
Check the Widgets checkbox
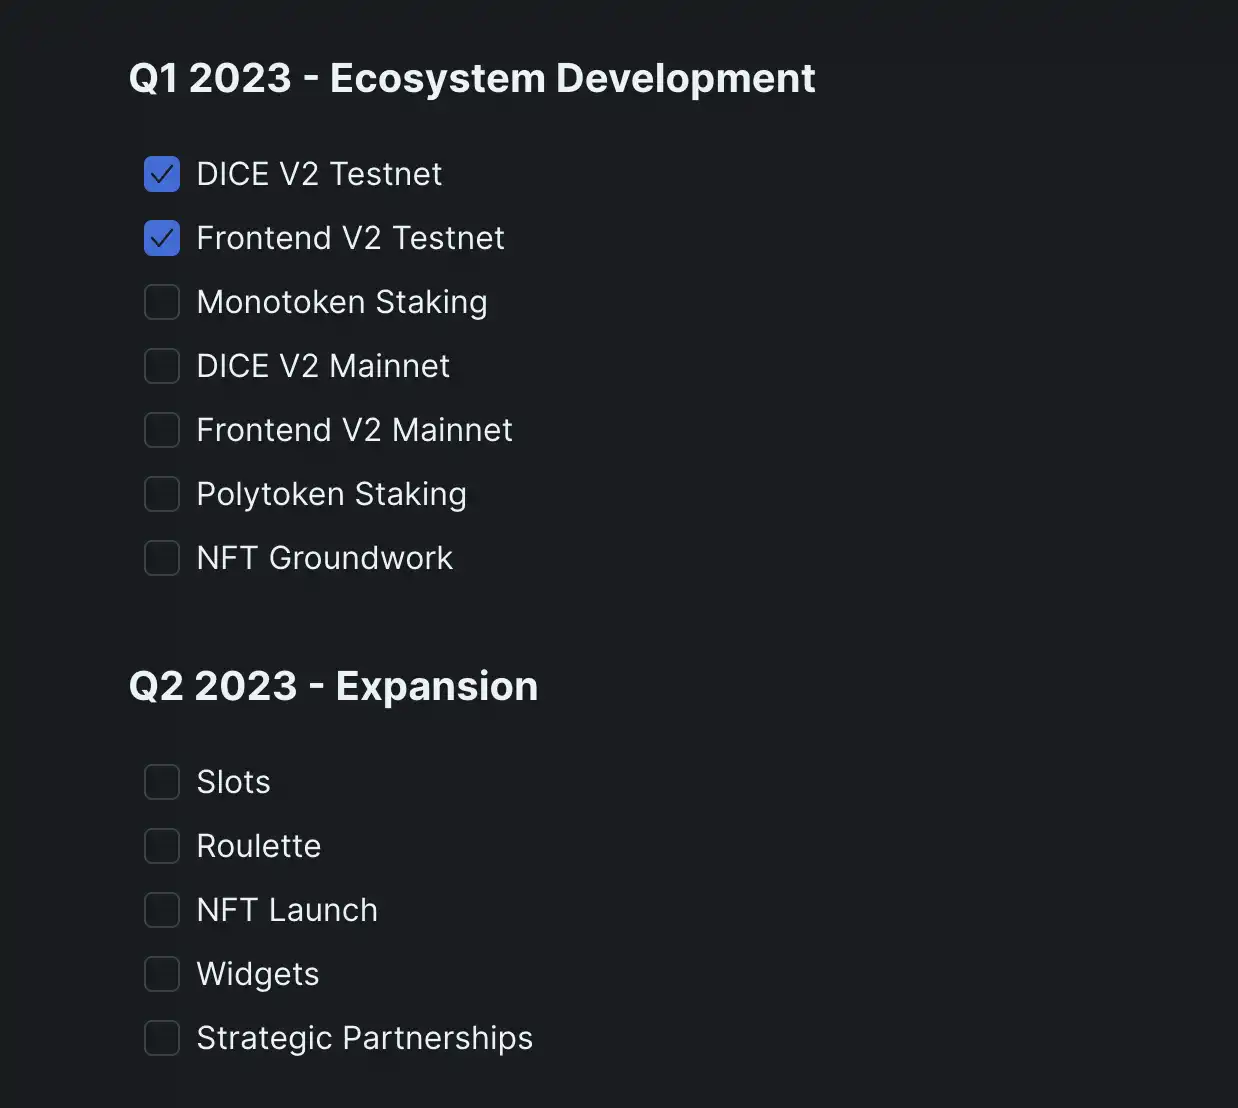[x=162, y=974]
